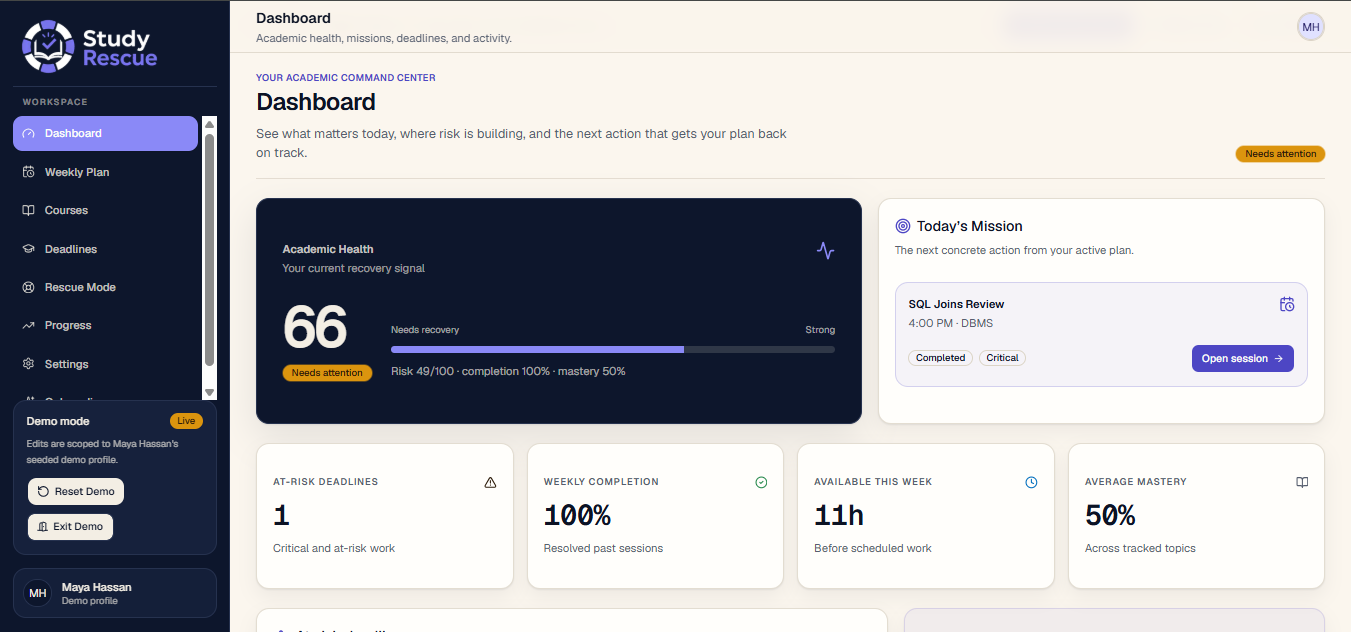Screen dimensions: 1351x632
Task: Click the Academic Health pulse icon
Action: coord(825,250)
